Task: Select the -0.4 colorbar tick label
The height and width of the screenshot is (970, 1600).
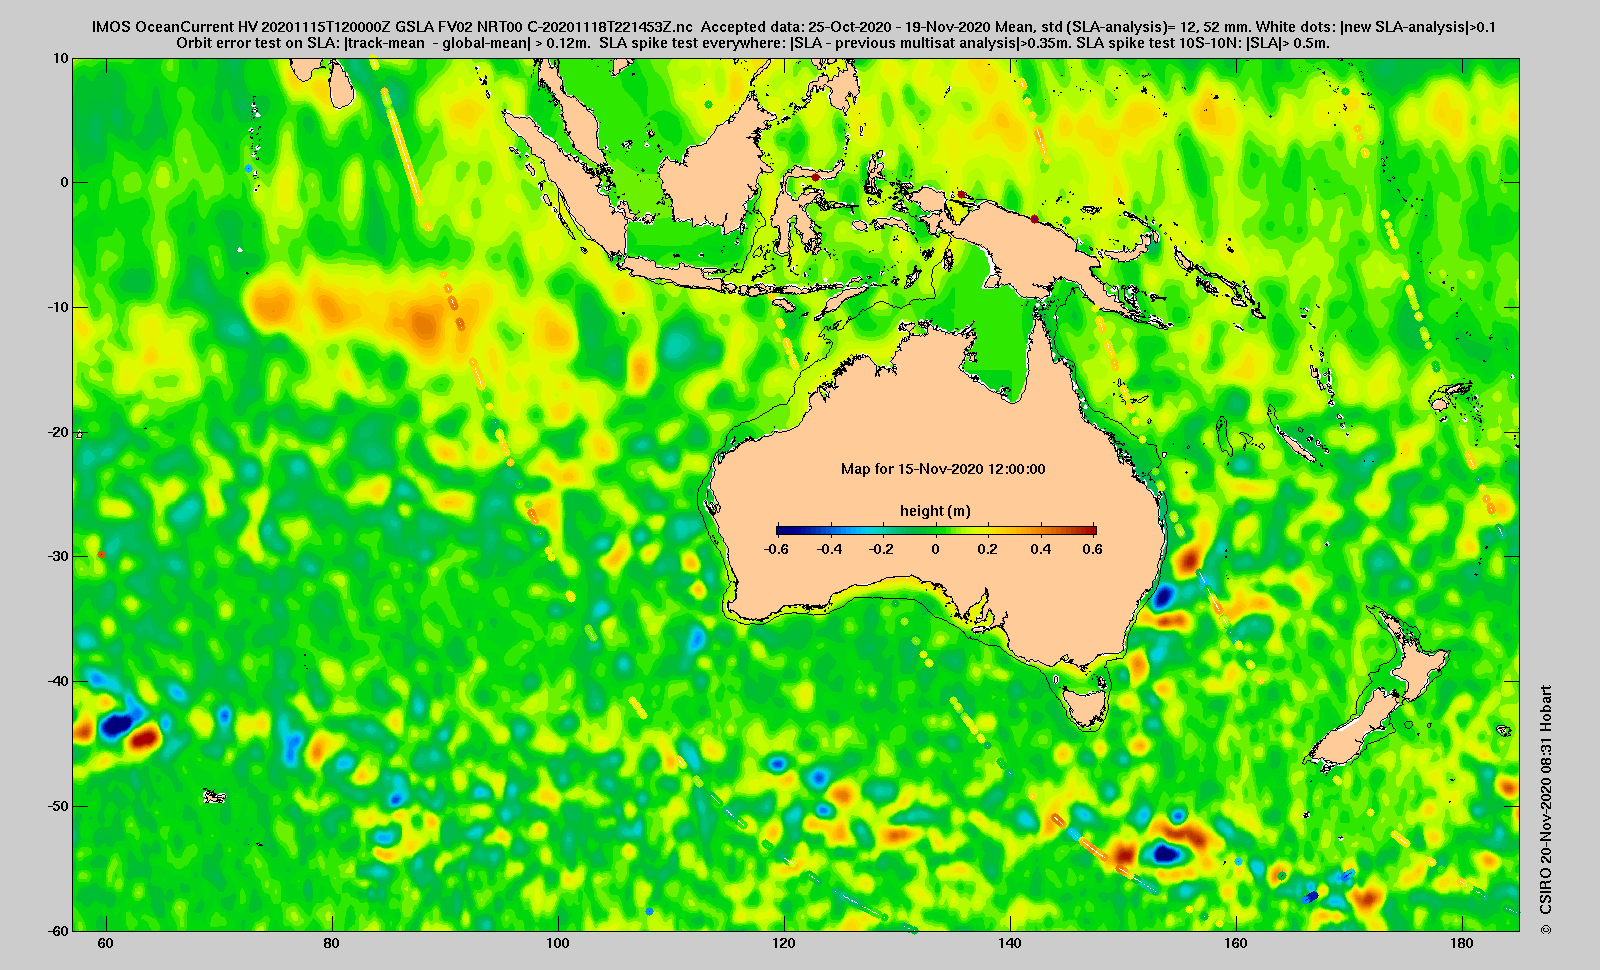Action: pos(829,549)
